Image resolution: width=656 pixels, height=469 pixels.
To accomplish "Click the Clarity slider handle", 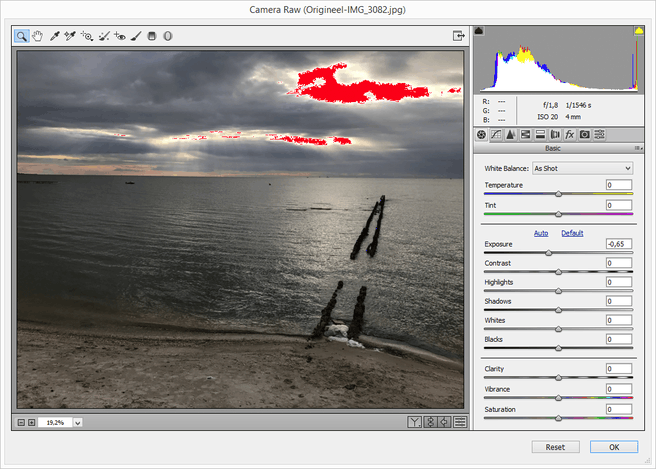I will [558, 378].
